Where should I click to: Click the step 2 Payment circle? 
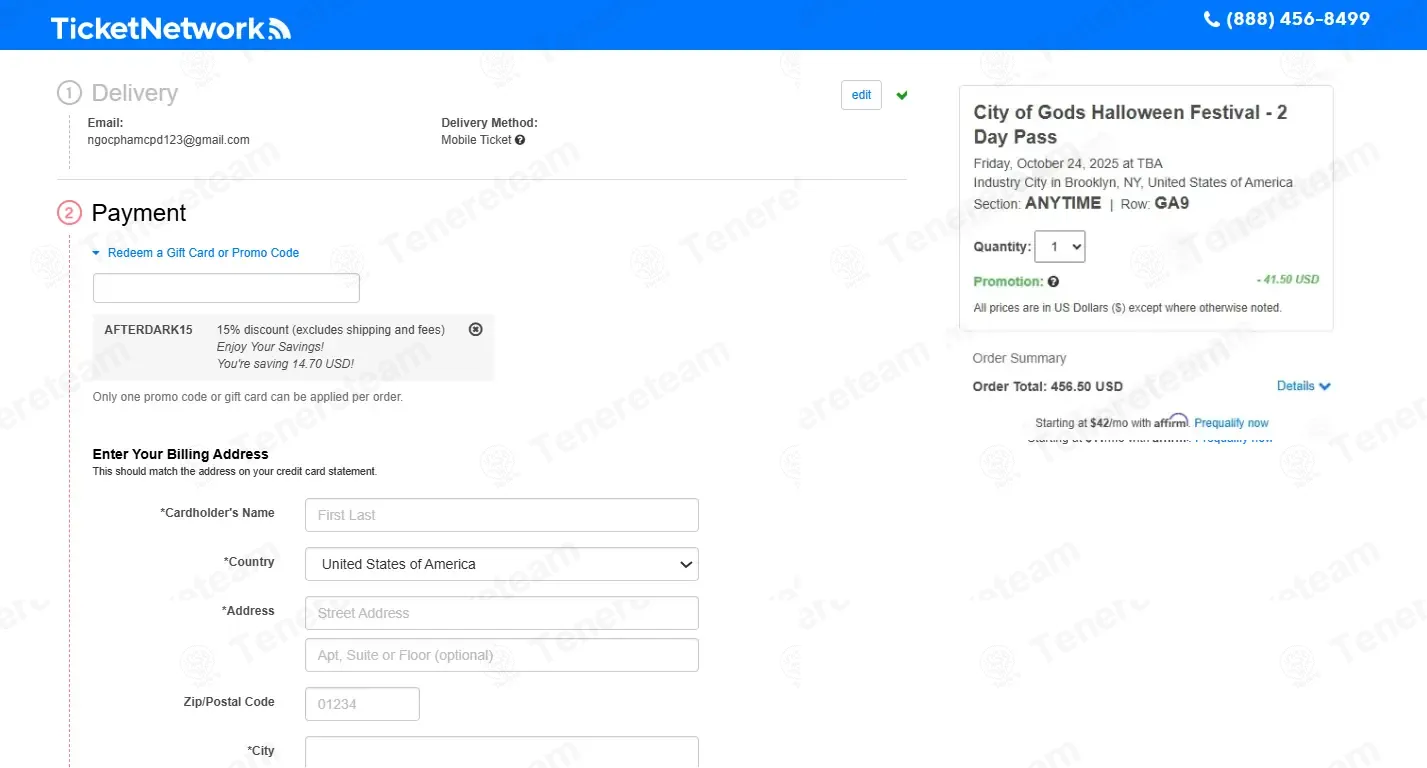[69, 213]
